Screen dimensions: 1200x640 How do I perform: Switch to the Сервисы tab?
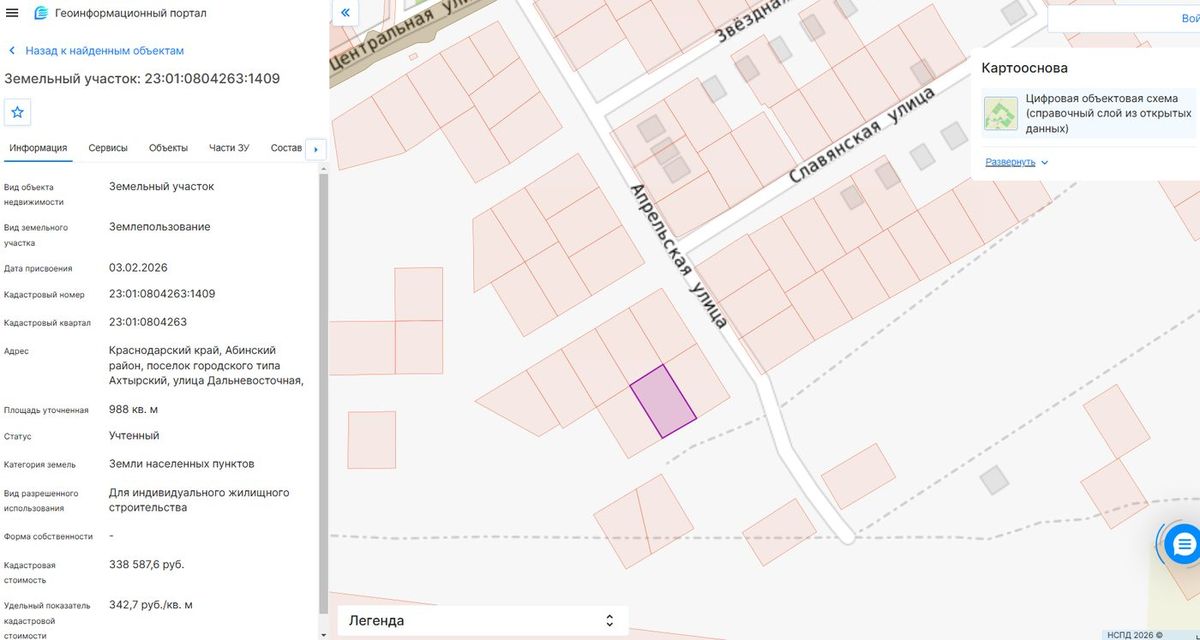click(x=108, y=148)
